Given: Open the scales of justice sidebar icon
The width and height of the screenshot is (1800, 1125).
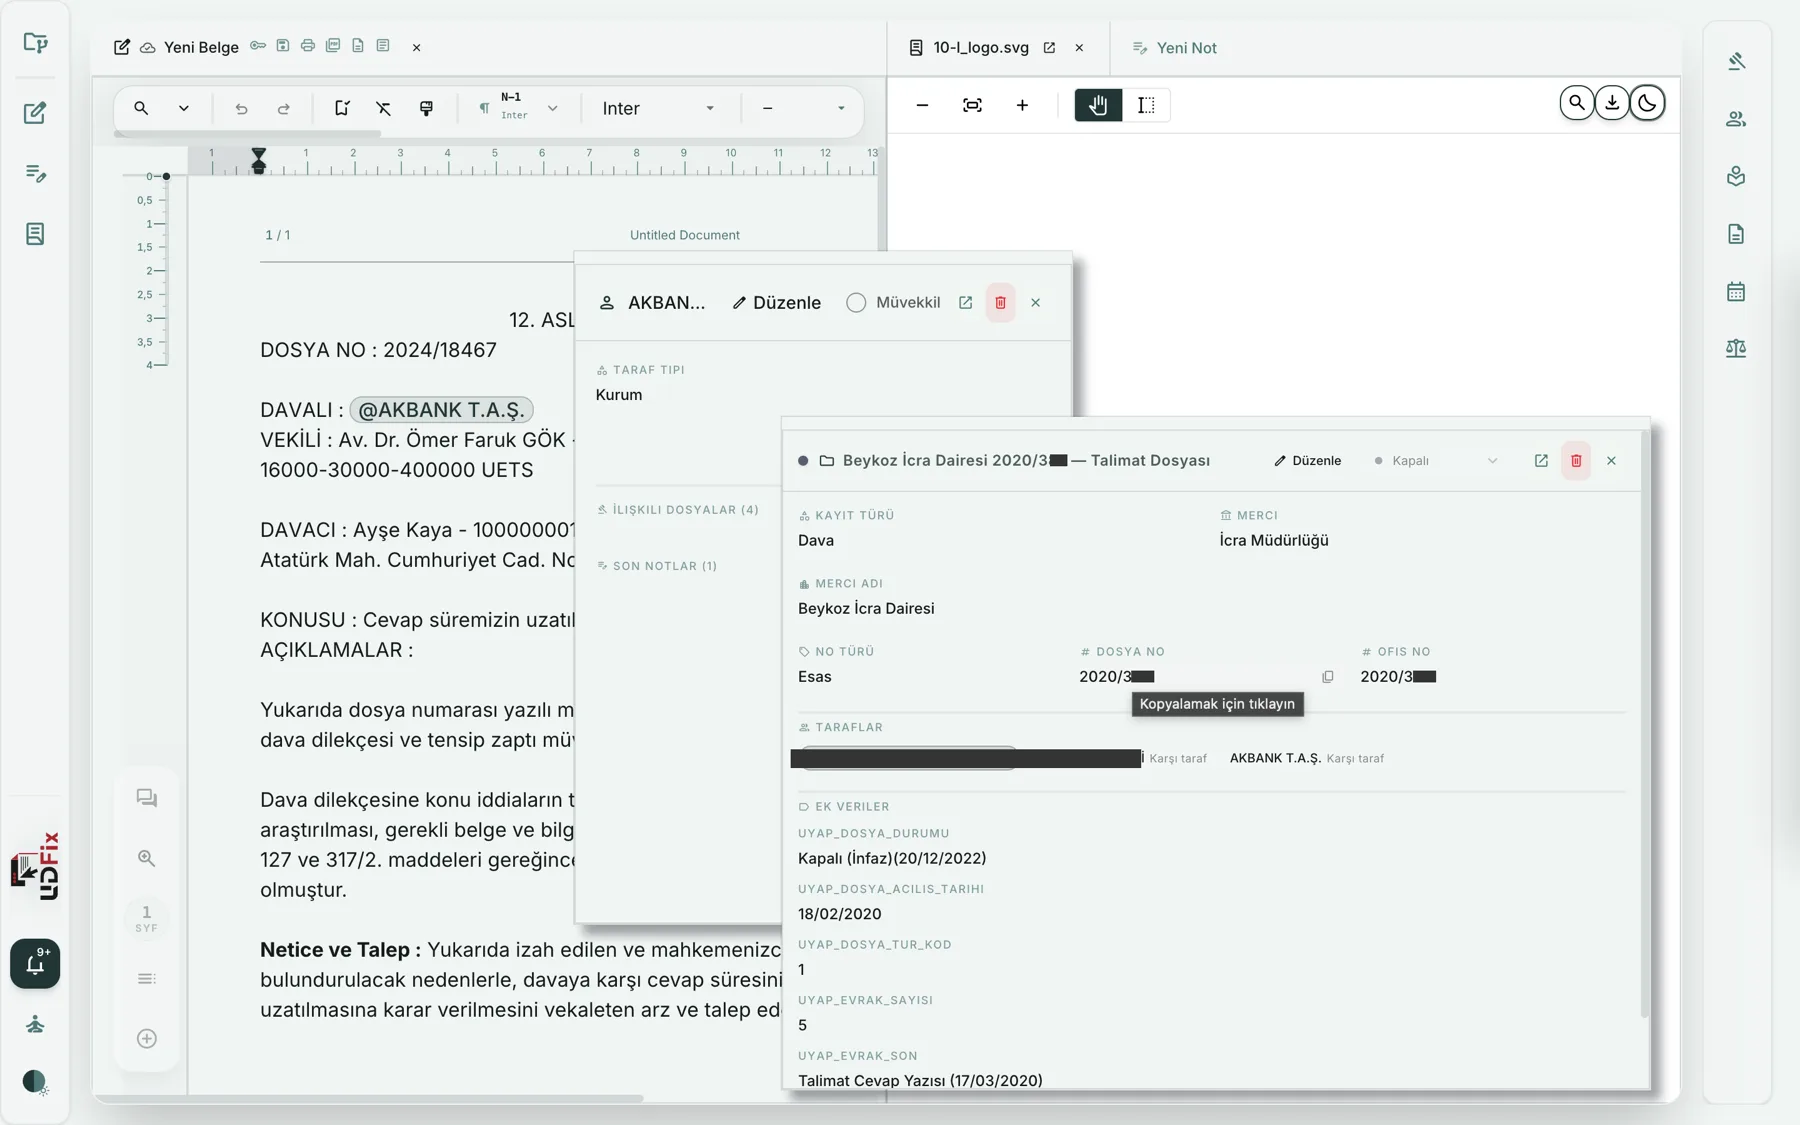Looking at the screenshot, I should (1736, 349).
